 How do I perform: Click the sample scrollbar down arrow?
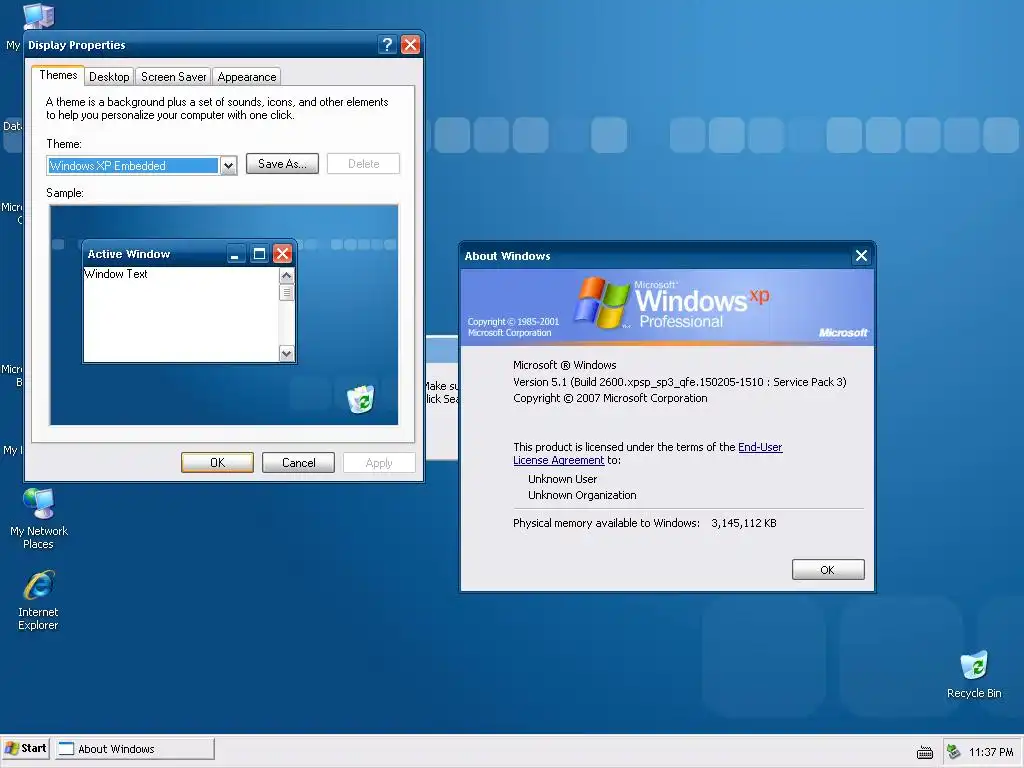tap(286, 353)
